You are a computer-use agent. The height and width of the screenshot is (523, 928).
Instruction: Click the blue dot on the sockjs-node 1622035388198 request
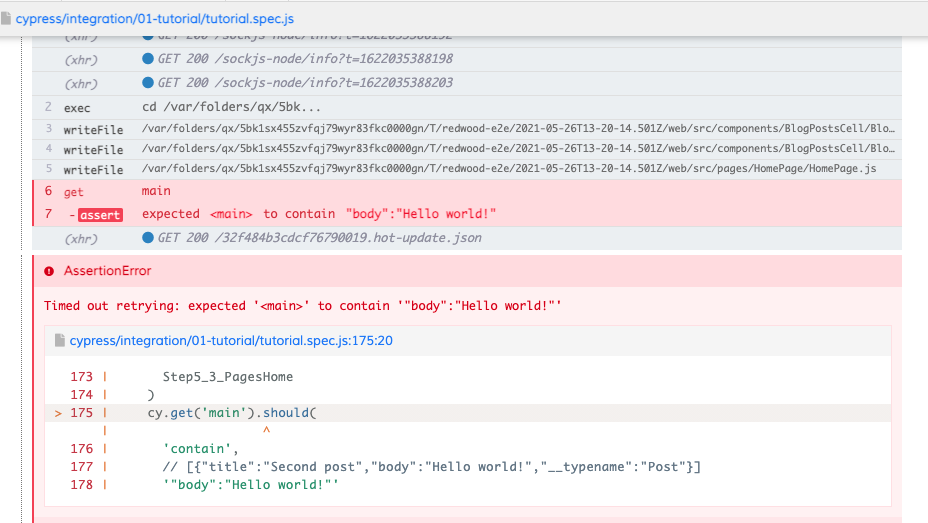tap(148, 59)
